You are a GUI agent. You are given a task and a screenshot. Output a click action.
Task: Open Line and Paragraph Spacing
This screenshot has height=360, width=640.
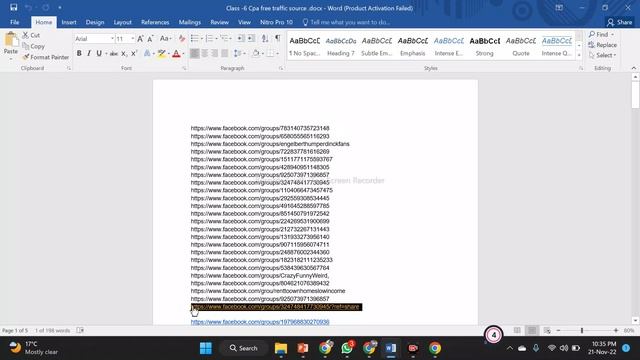click(x=239, y=53)
